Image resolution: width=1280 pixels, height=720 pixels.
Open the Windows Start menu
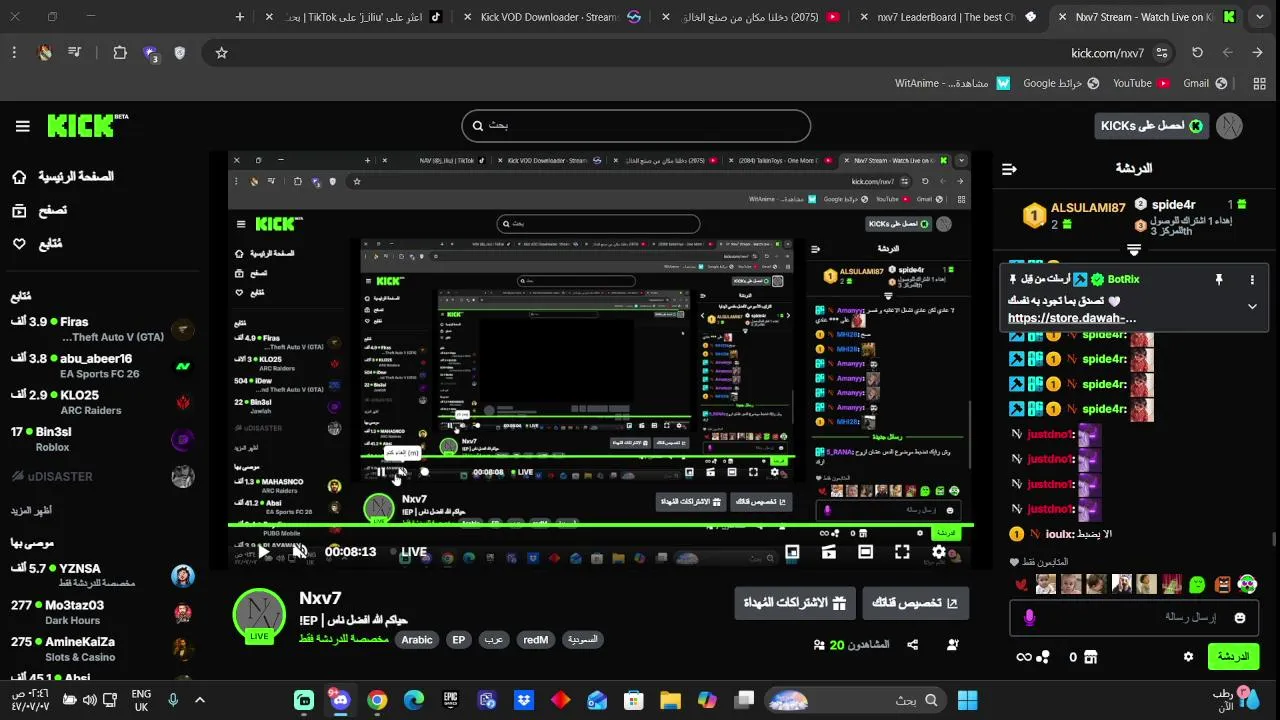968,700
